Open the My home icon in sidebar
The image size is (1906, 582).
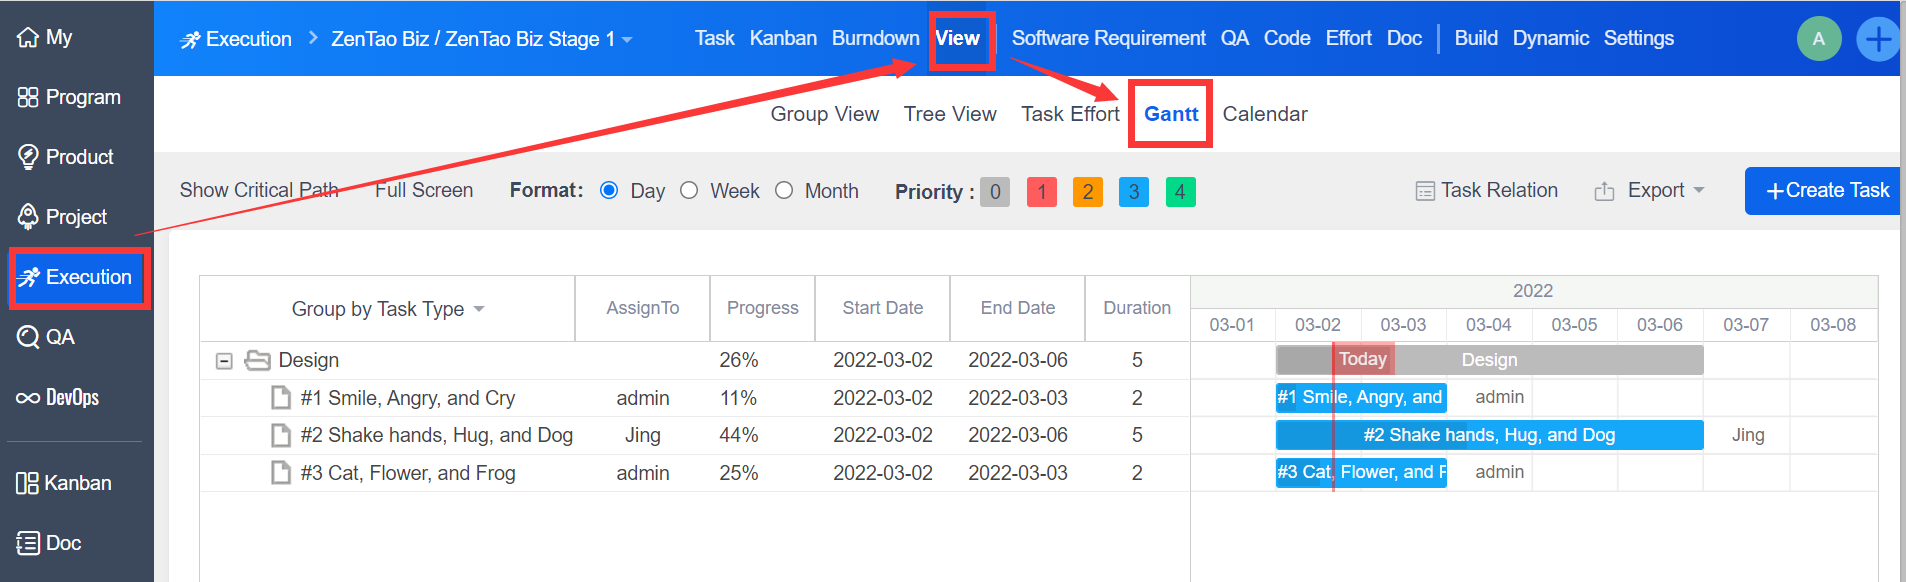tap(28, 37)
